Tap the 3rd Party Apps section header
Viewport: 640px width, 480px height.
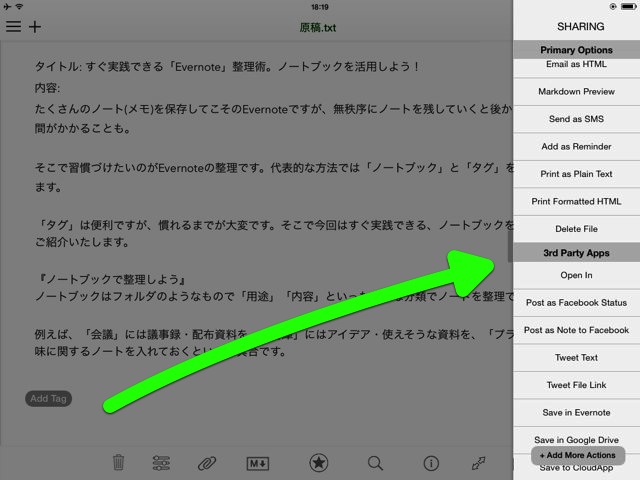[576, 253]
